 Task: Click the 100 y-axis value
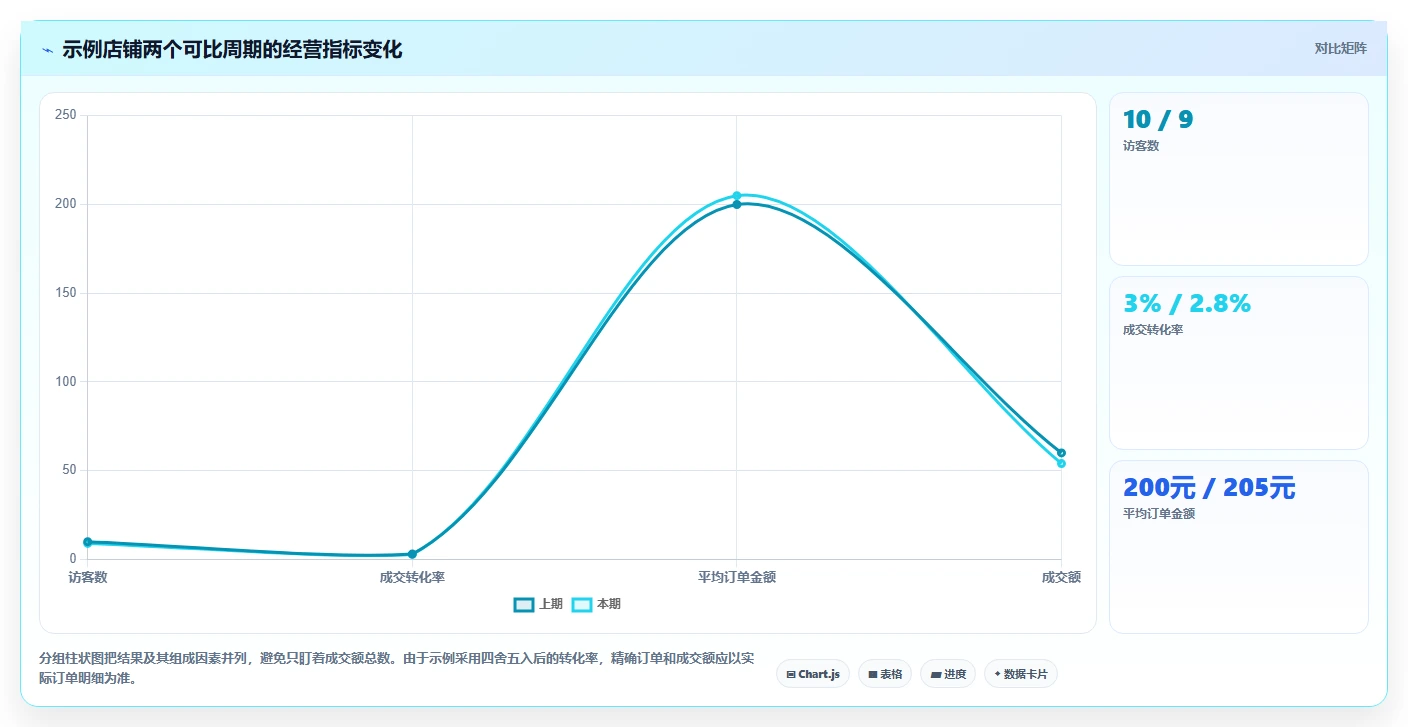tap(66, 381)
